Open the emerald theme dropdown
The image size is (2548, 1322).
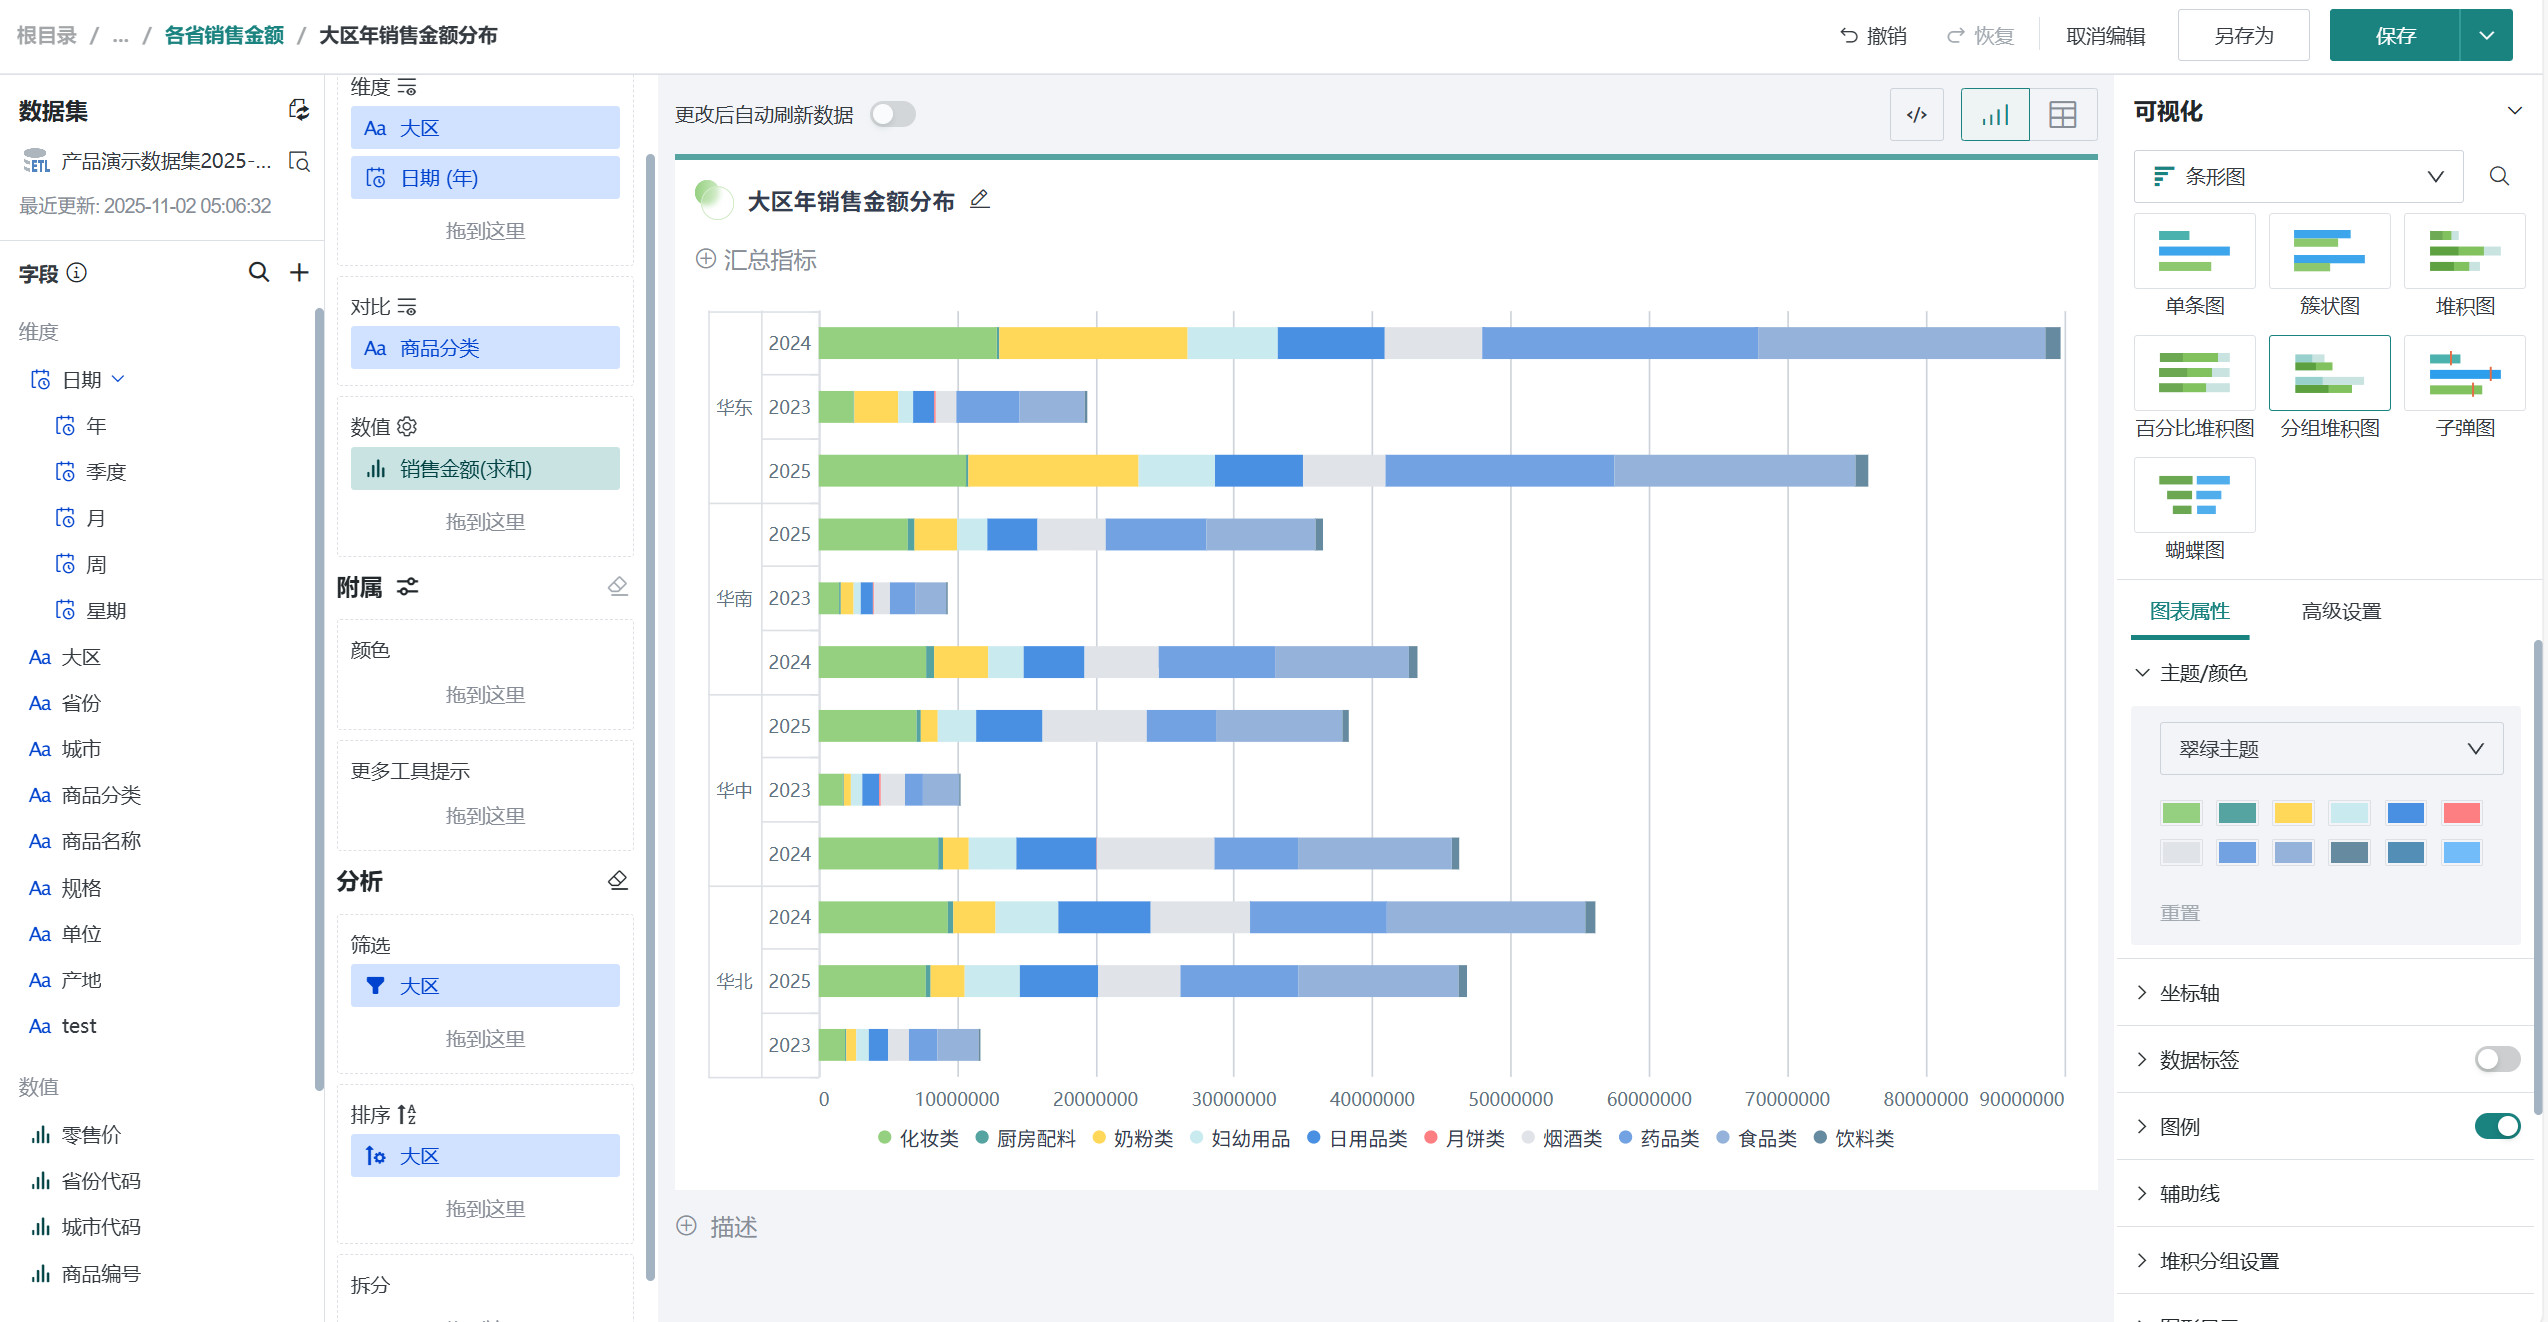click(2330, 748)
